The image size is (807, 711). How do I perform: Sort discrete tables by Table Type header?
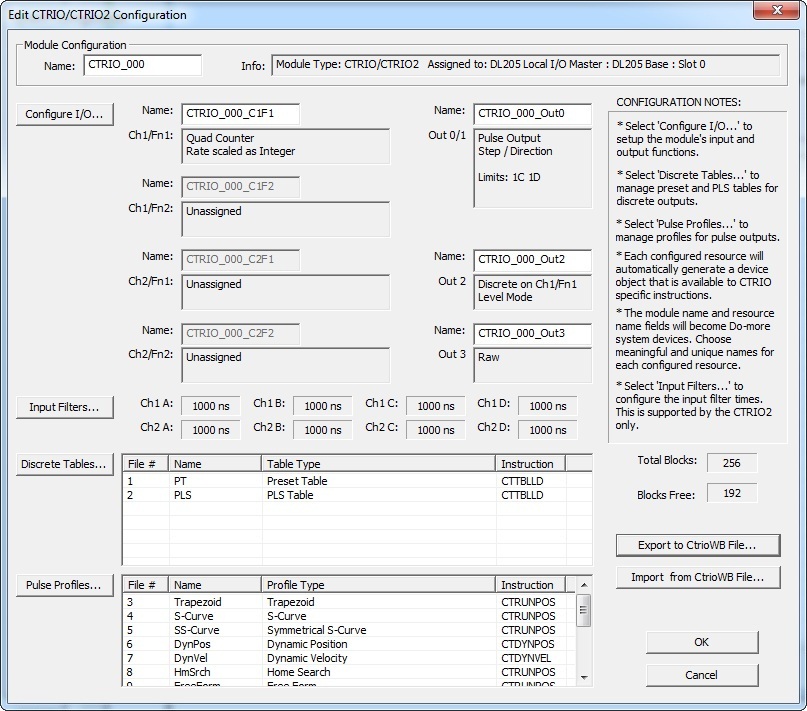[378, 464]
